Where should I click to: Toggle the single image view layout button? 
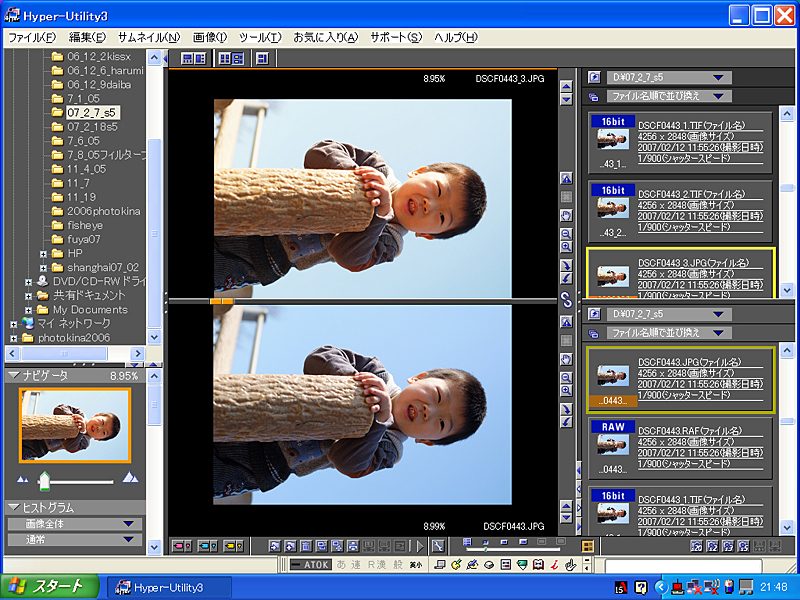pyautogui.click(x=262, y=59)
